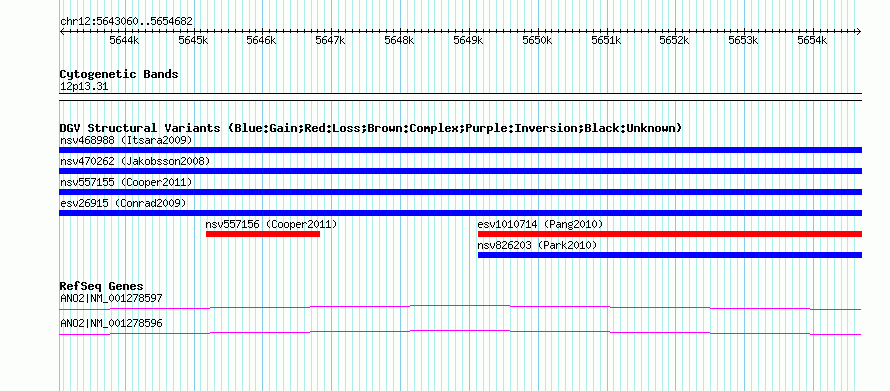Select the red esv1010714 (Pang2010) bar

670,234
